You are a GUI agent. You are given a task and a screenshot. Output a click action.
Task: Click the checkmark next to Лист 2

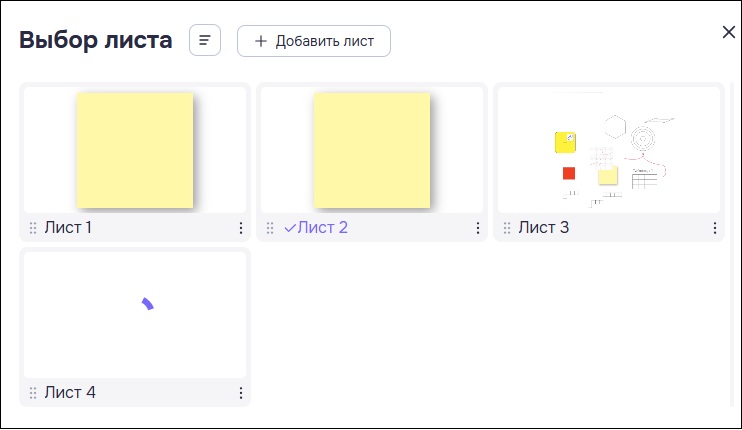290,228
